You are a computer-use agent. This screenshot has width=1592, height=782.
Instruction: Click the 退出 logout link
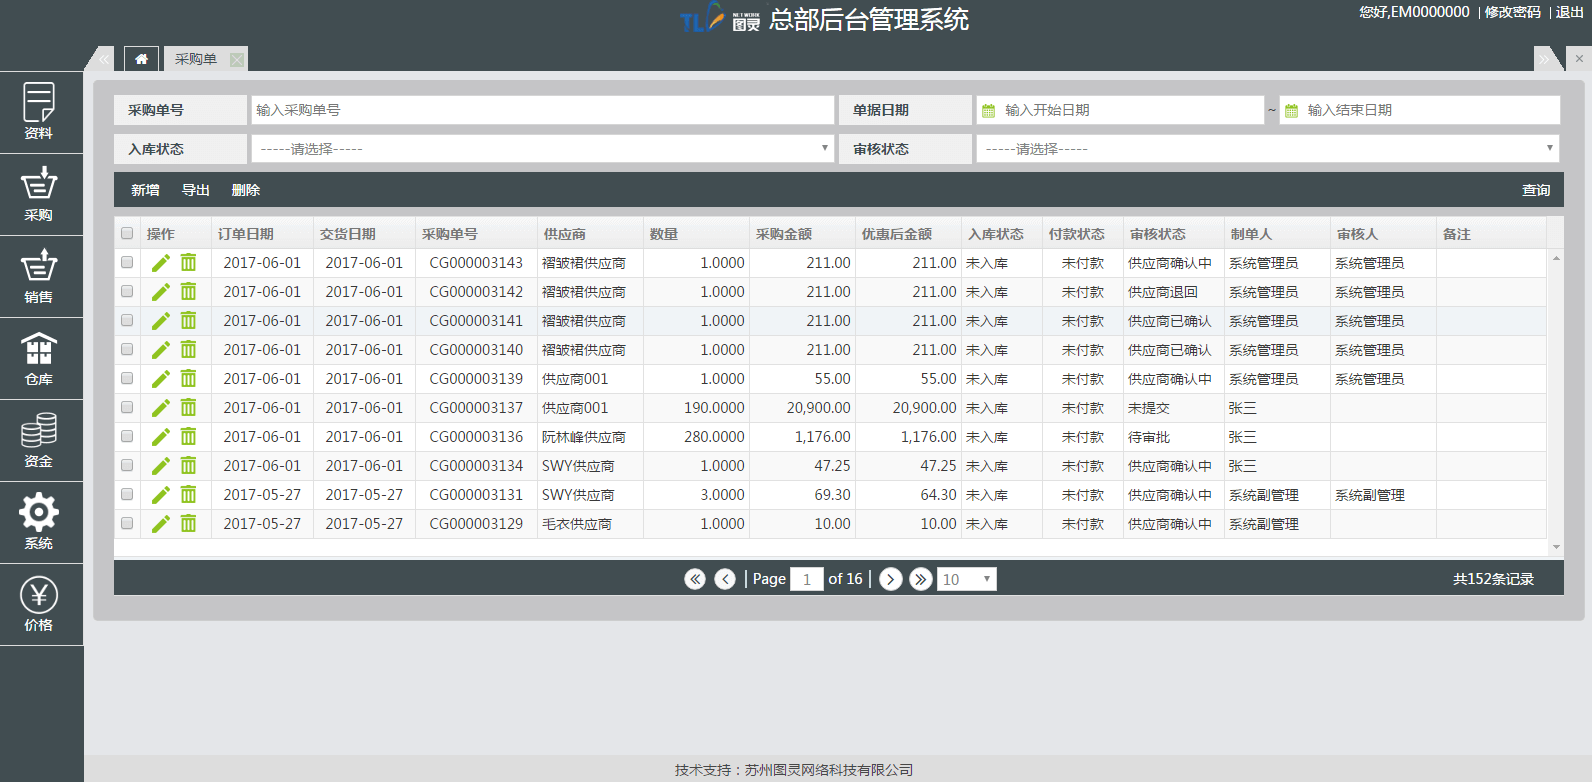pos(1569,12)
